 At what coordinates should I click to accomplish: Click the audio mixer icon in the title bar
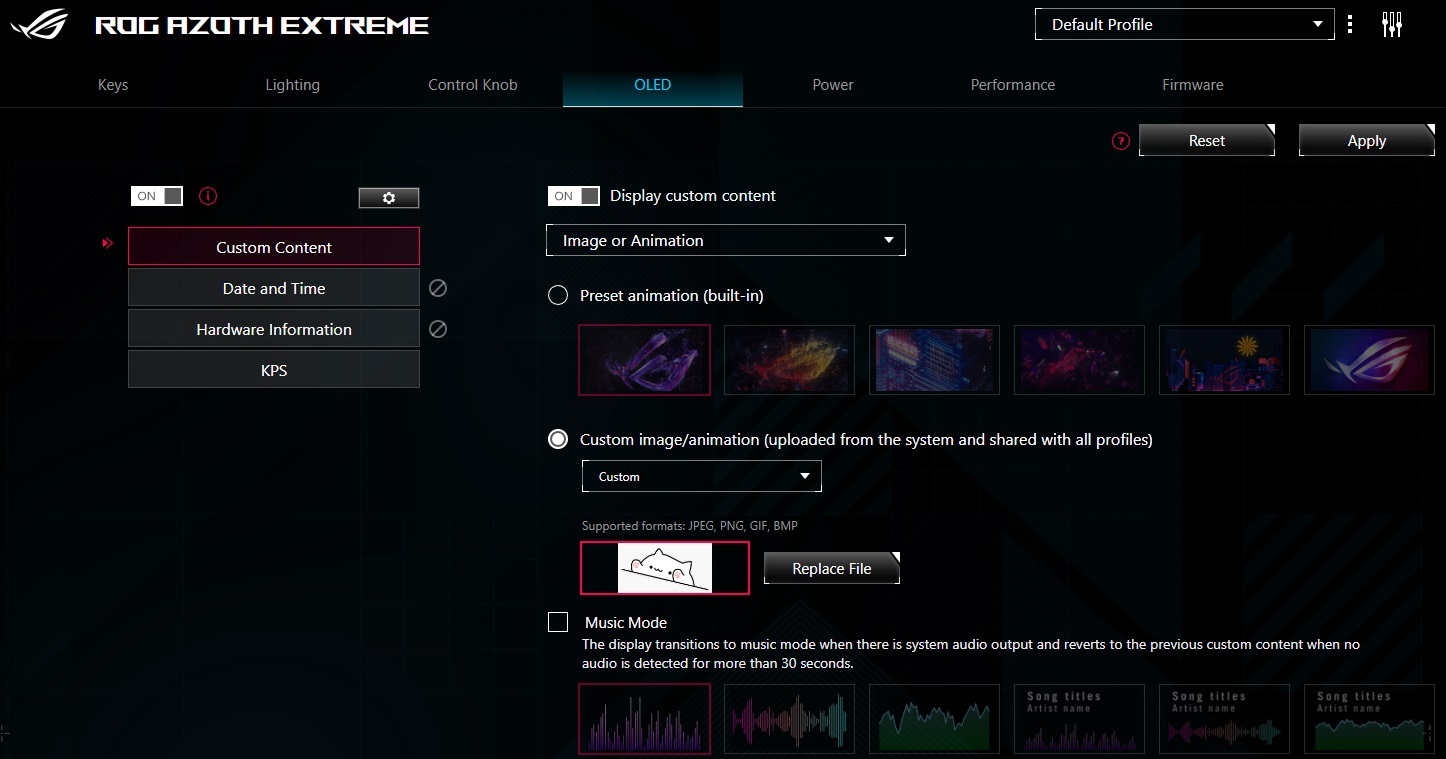[1392, 23]
